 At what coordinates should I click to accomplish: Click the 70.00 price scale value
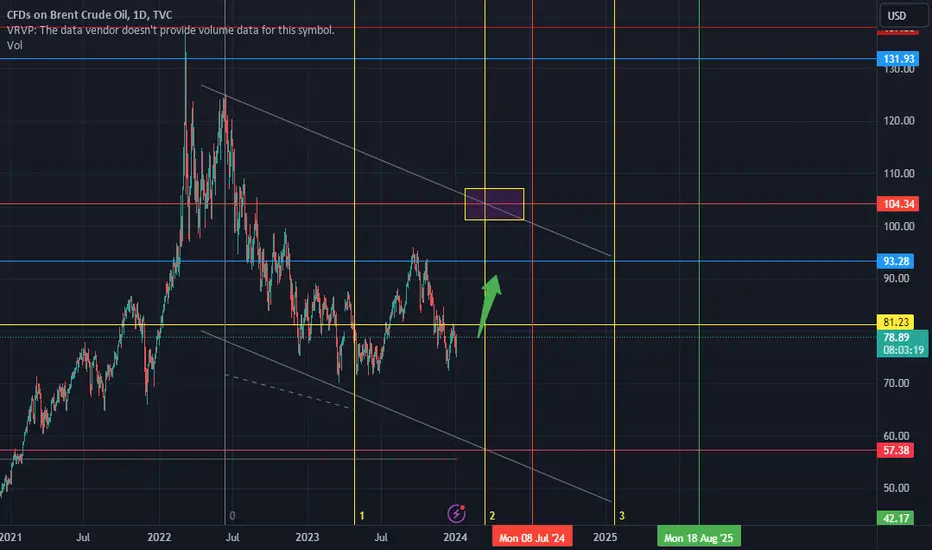pyautogui.click(x=896, y=383)
